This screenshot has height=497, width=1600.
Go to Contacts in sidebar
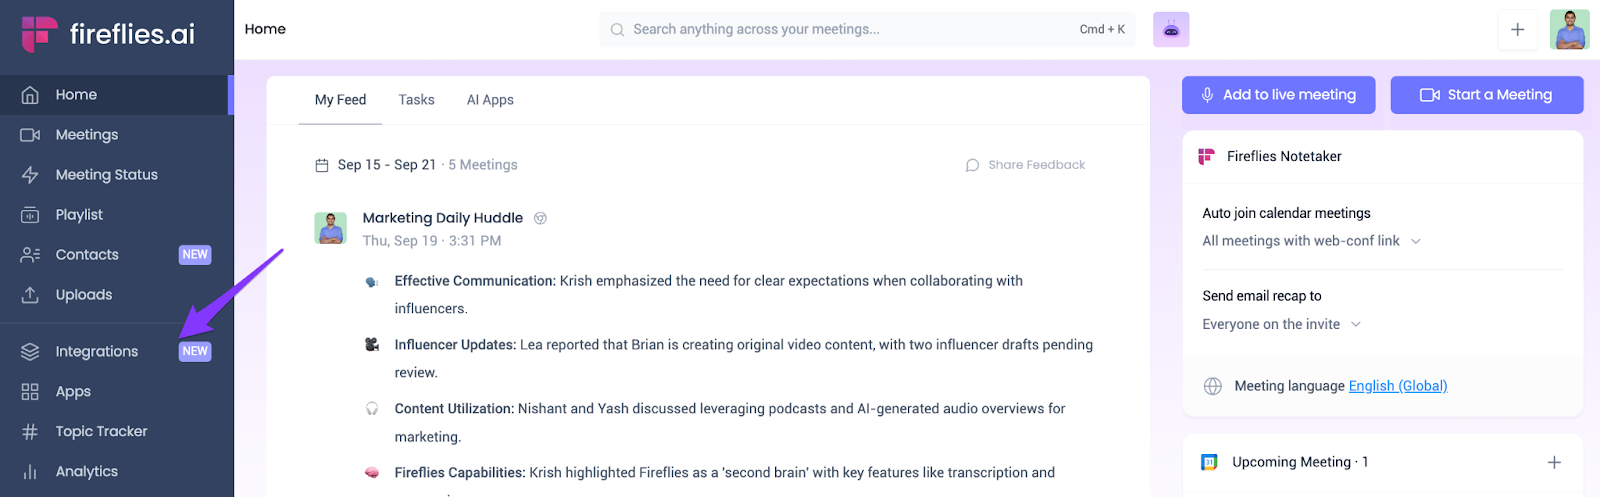(87, 255)
